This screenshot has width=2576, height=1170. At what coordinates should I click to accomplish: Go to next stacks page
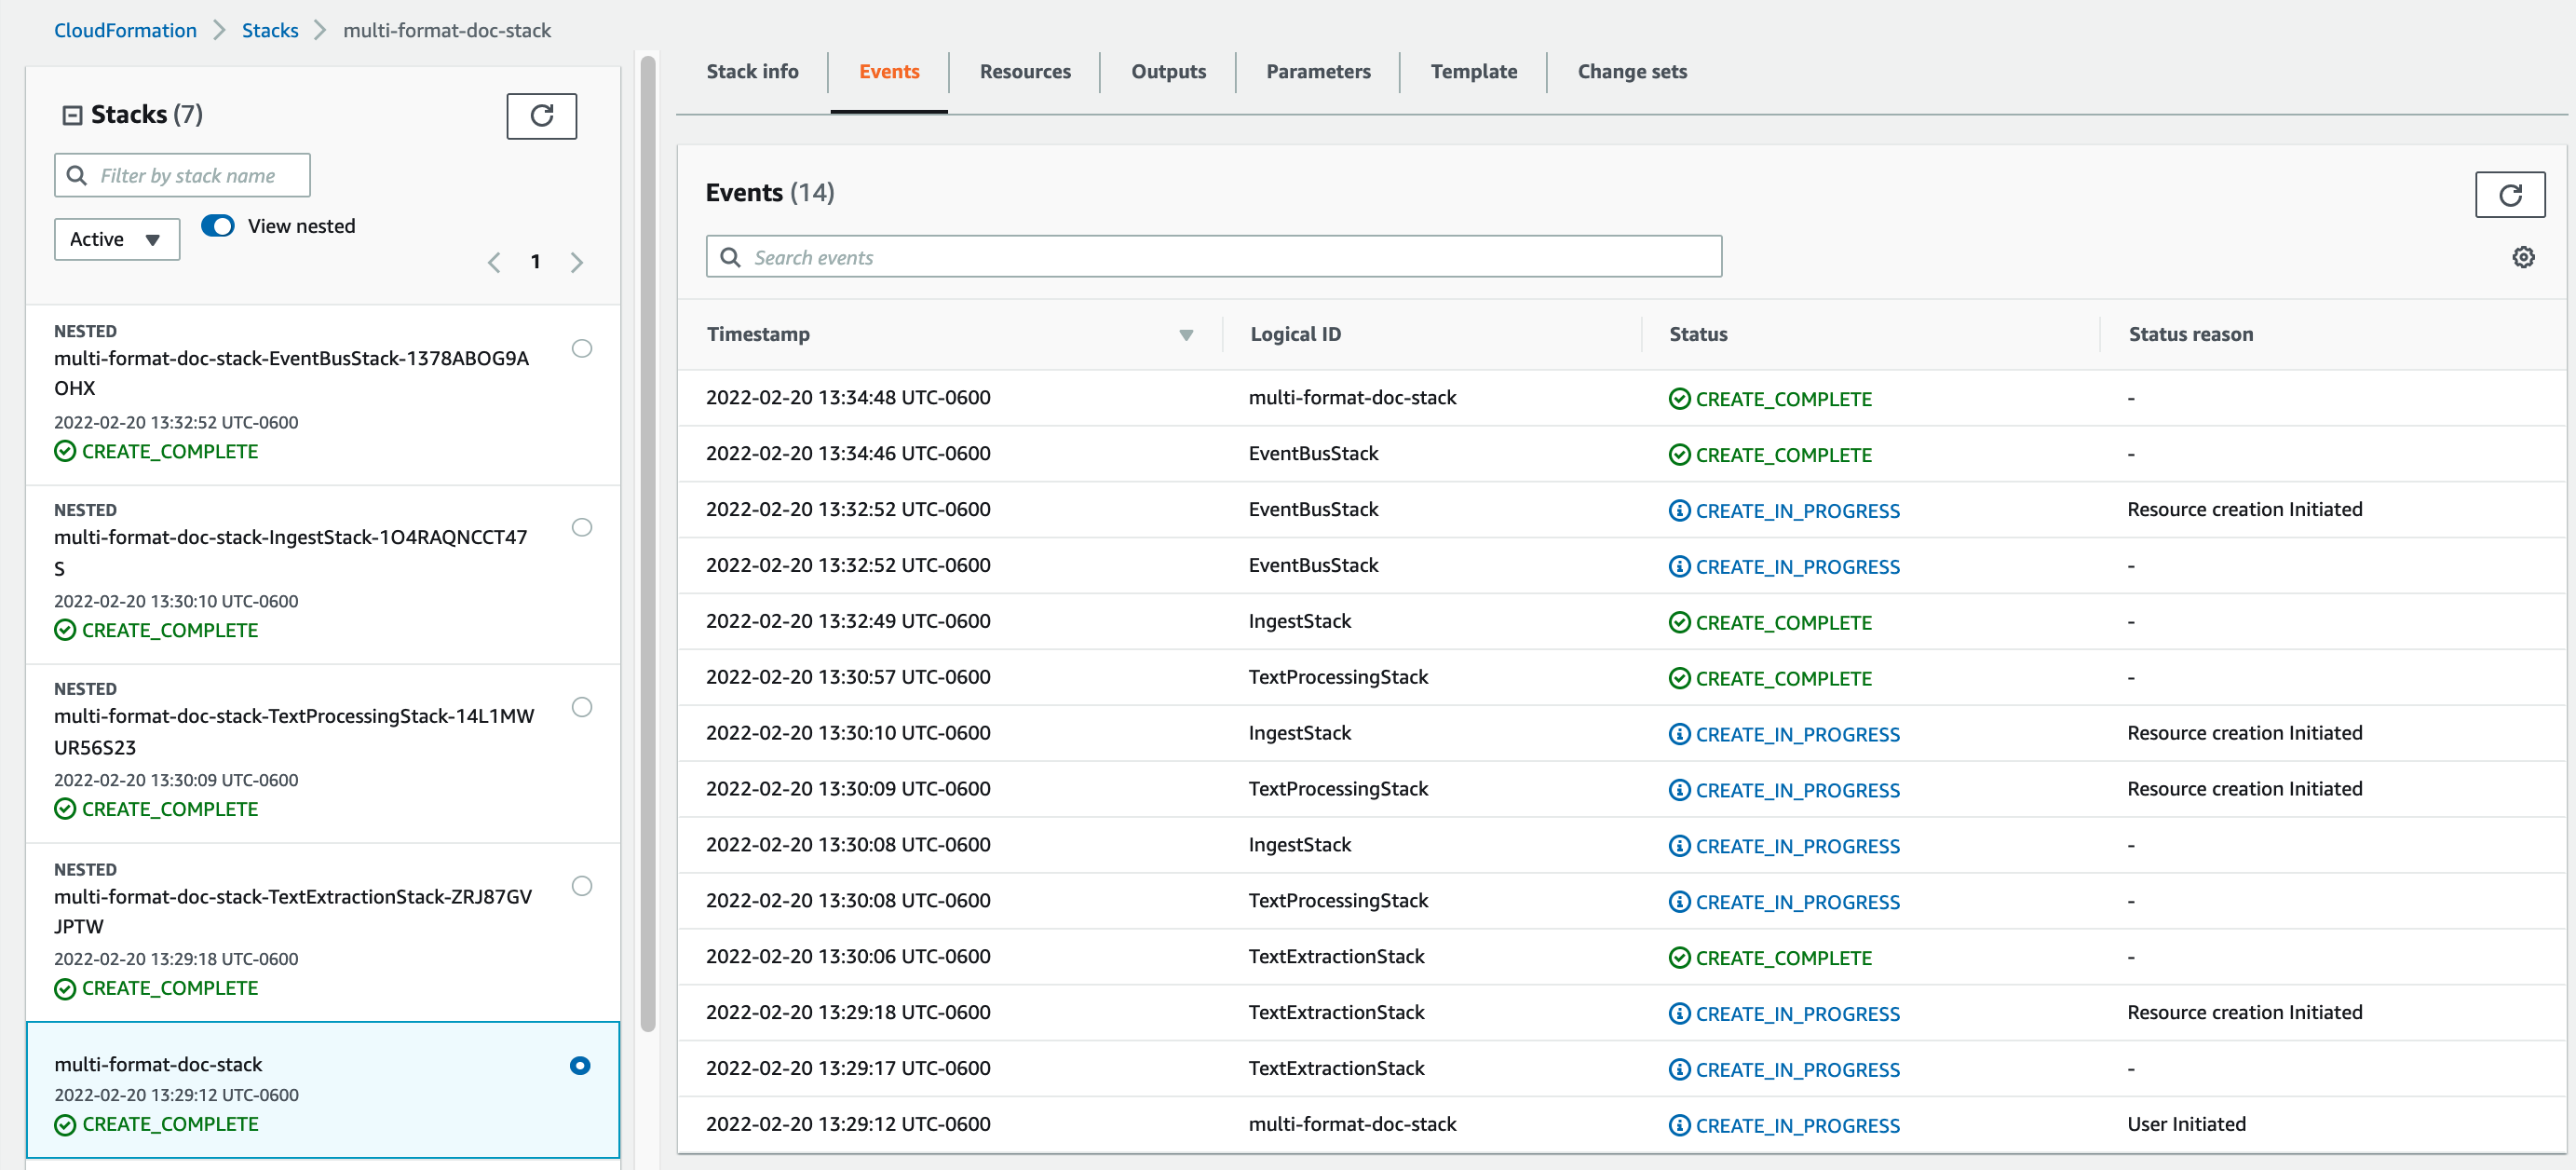(x=577, y=262)
